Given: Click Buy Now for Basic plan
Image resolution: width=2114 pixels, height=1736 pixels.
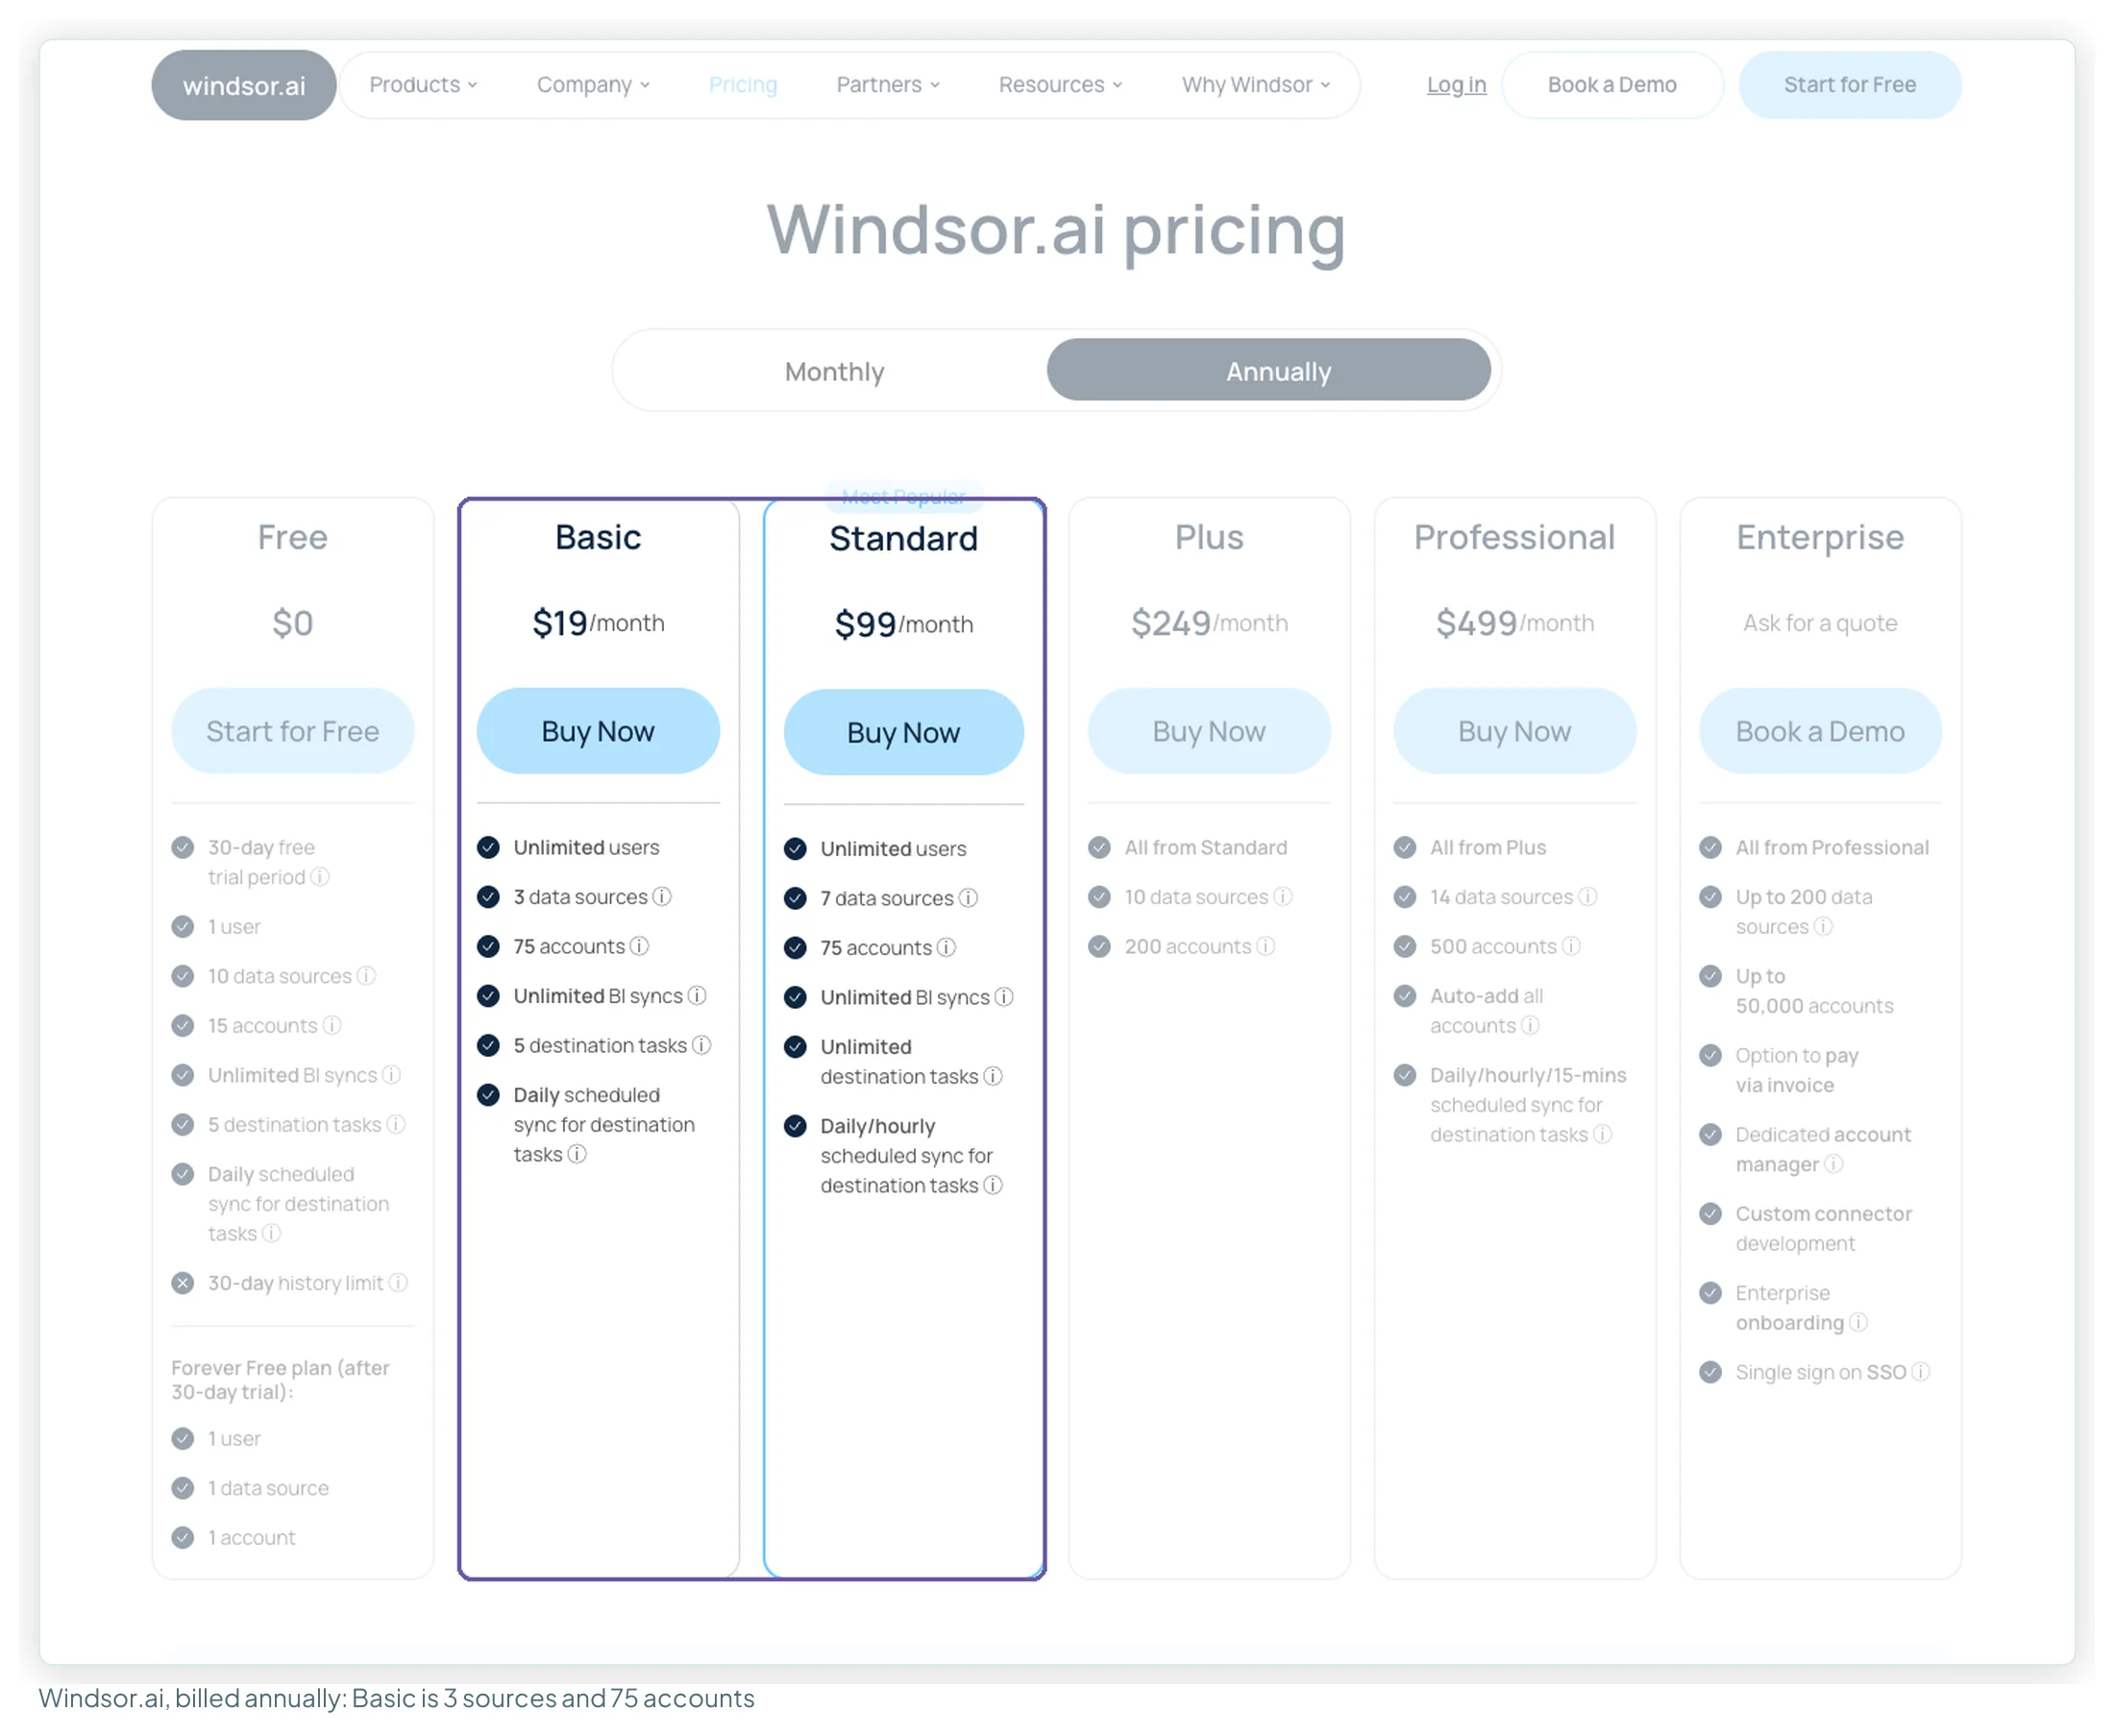Looking at the screenshot, I should (x=598, y=731).
